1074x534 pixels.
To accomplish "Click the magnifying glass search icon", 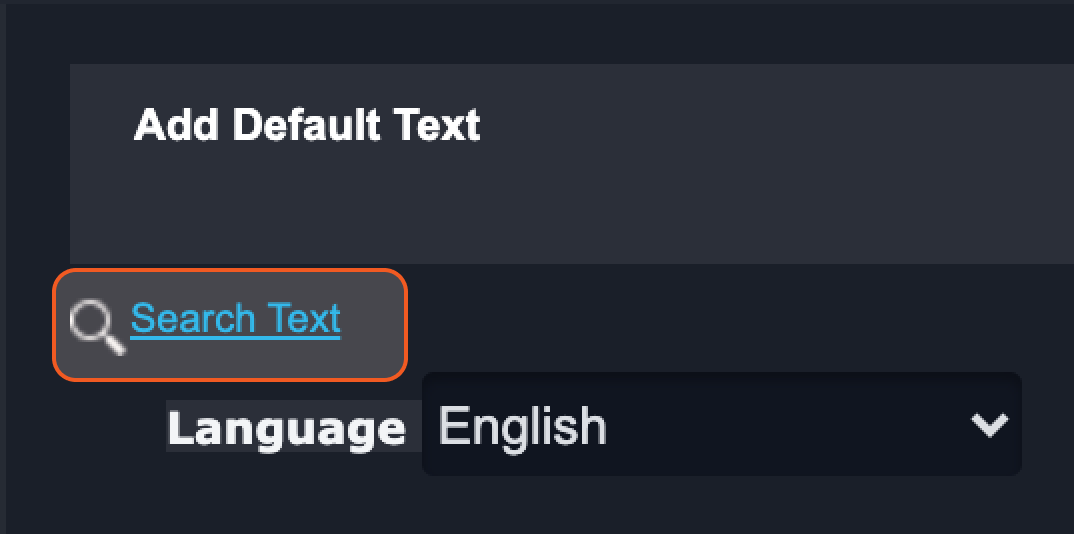I will pyautogui.click(x=96, y=327).
